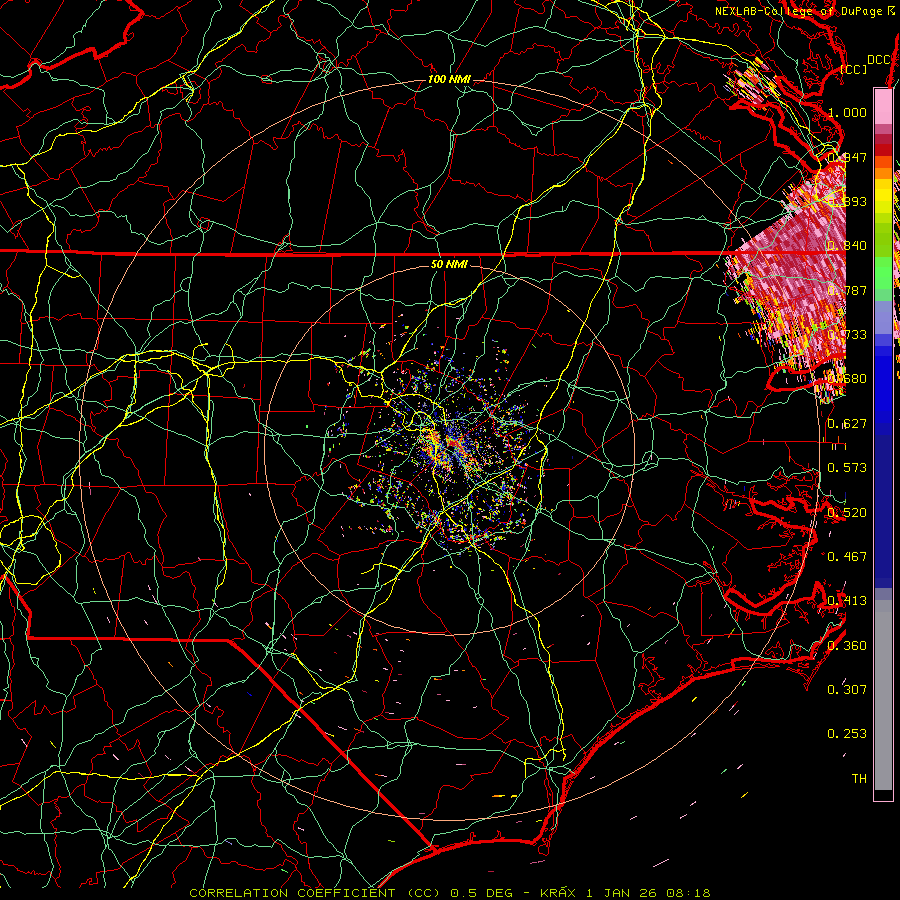This screenshot has width=900, height=900.
Task: Select the 0.253 legend value
Action: click(847, 734)
